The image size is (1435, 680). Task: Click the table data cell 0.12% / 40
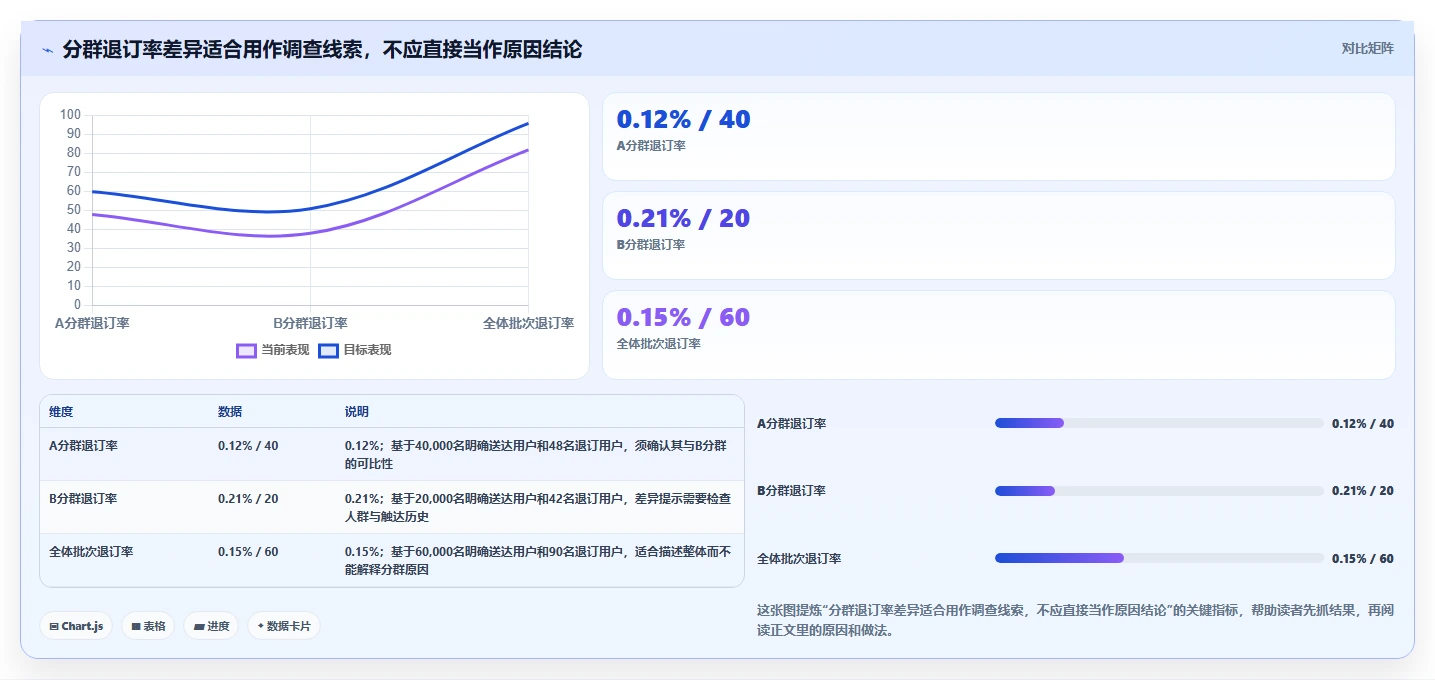248,446
